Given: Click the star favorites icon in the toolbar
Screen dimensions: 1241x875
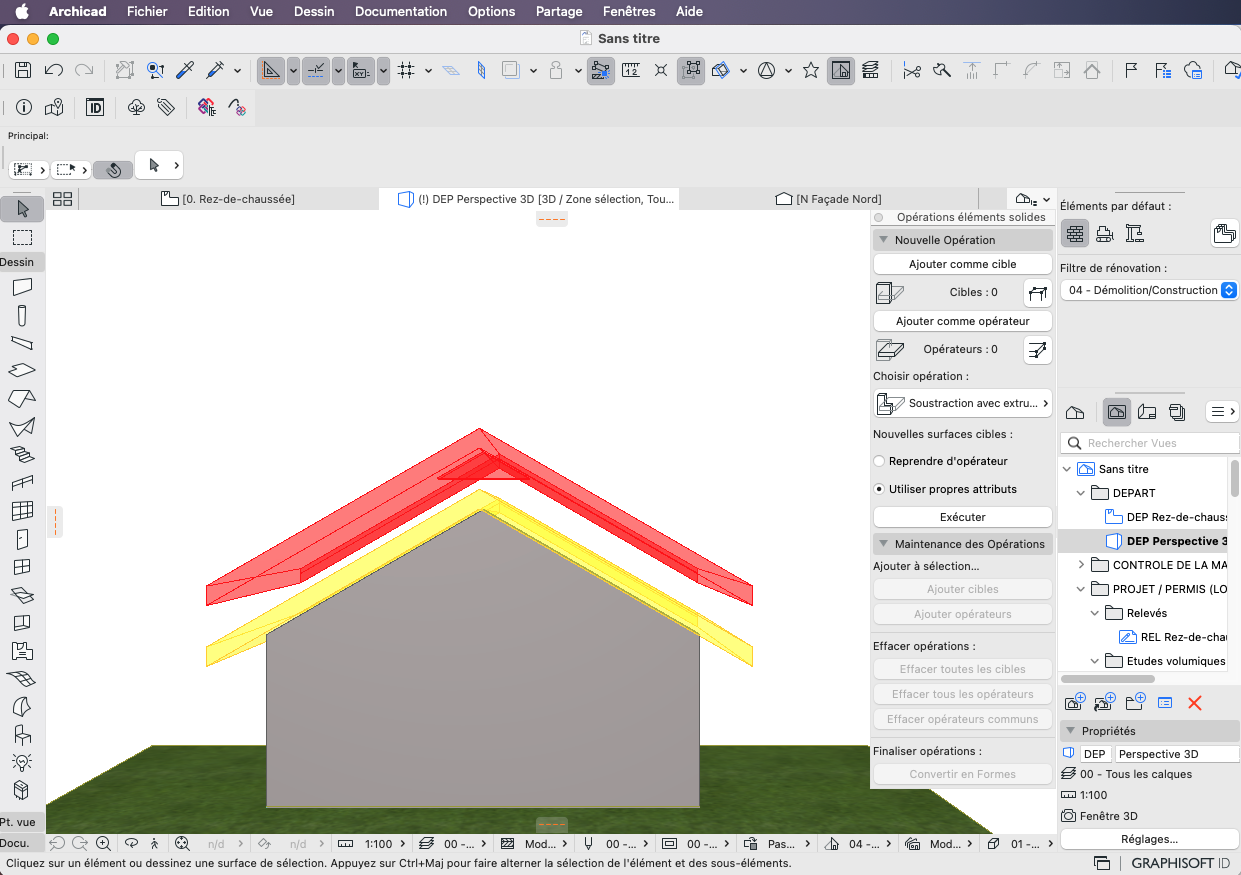Looking at the screenshot, I should coord(811,70).
